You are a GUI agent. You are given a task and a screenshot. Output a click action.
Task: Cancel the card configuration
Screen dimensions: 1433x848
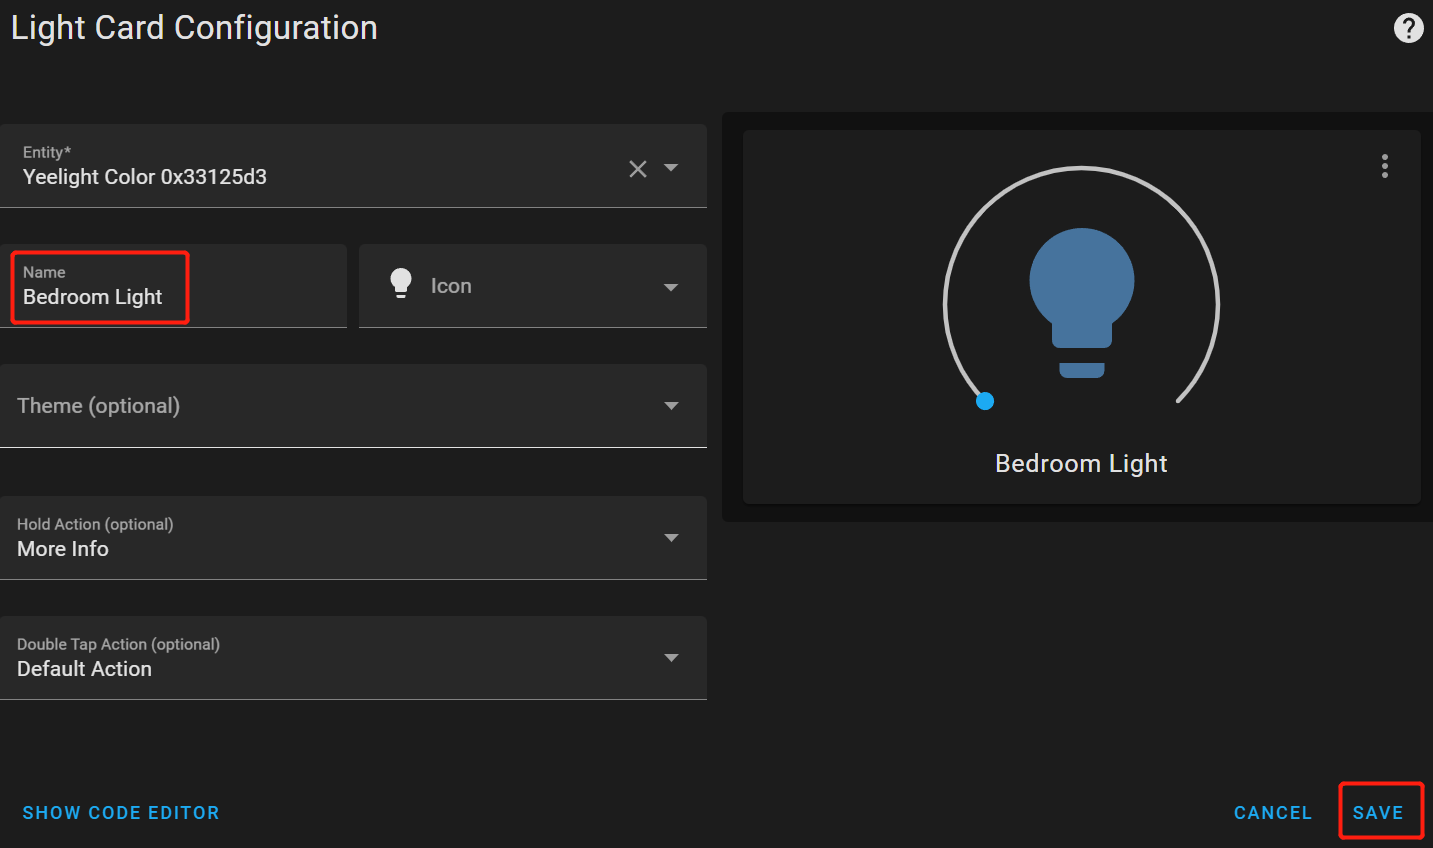(1273, 813)
